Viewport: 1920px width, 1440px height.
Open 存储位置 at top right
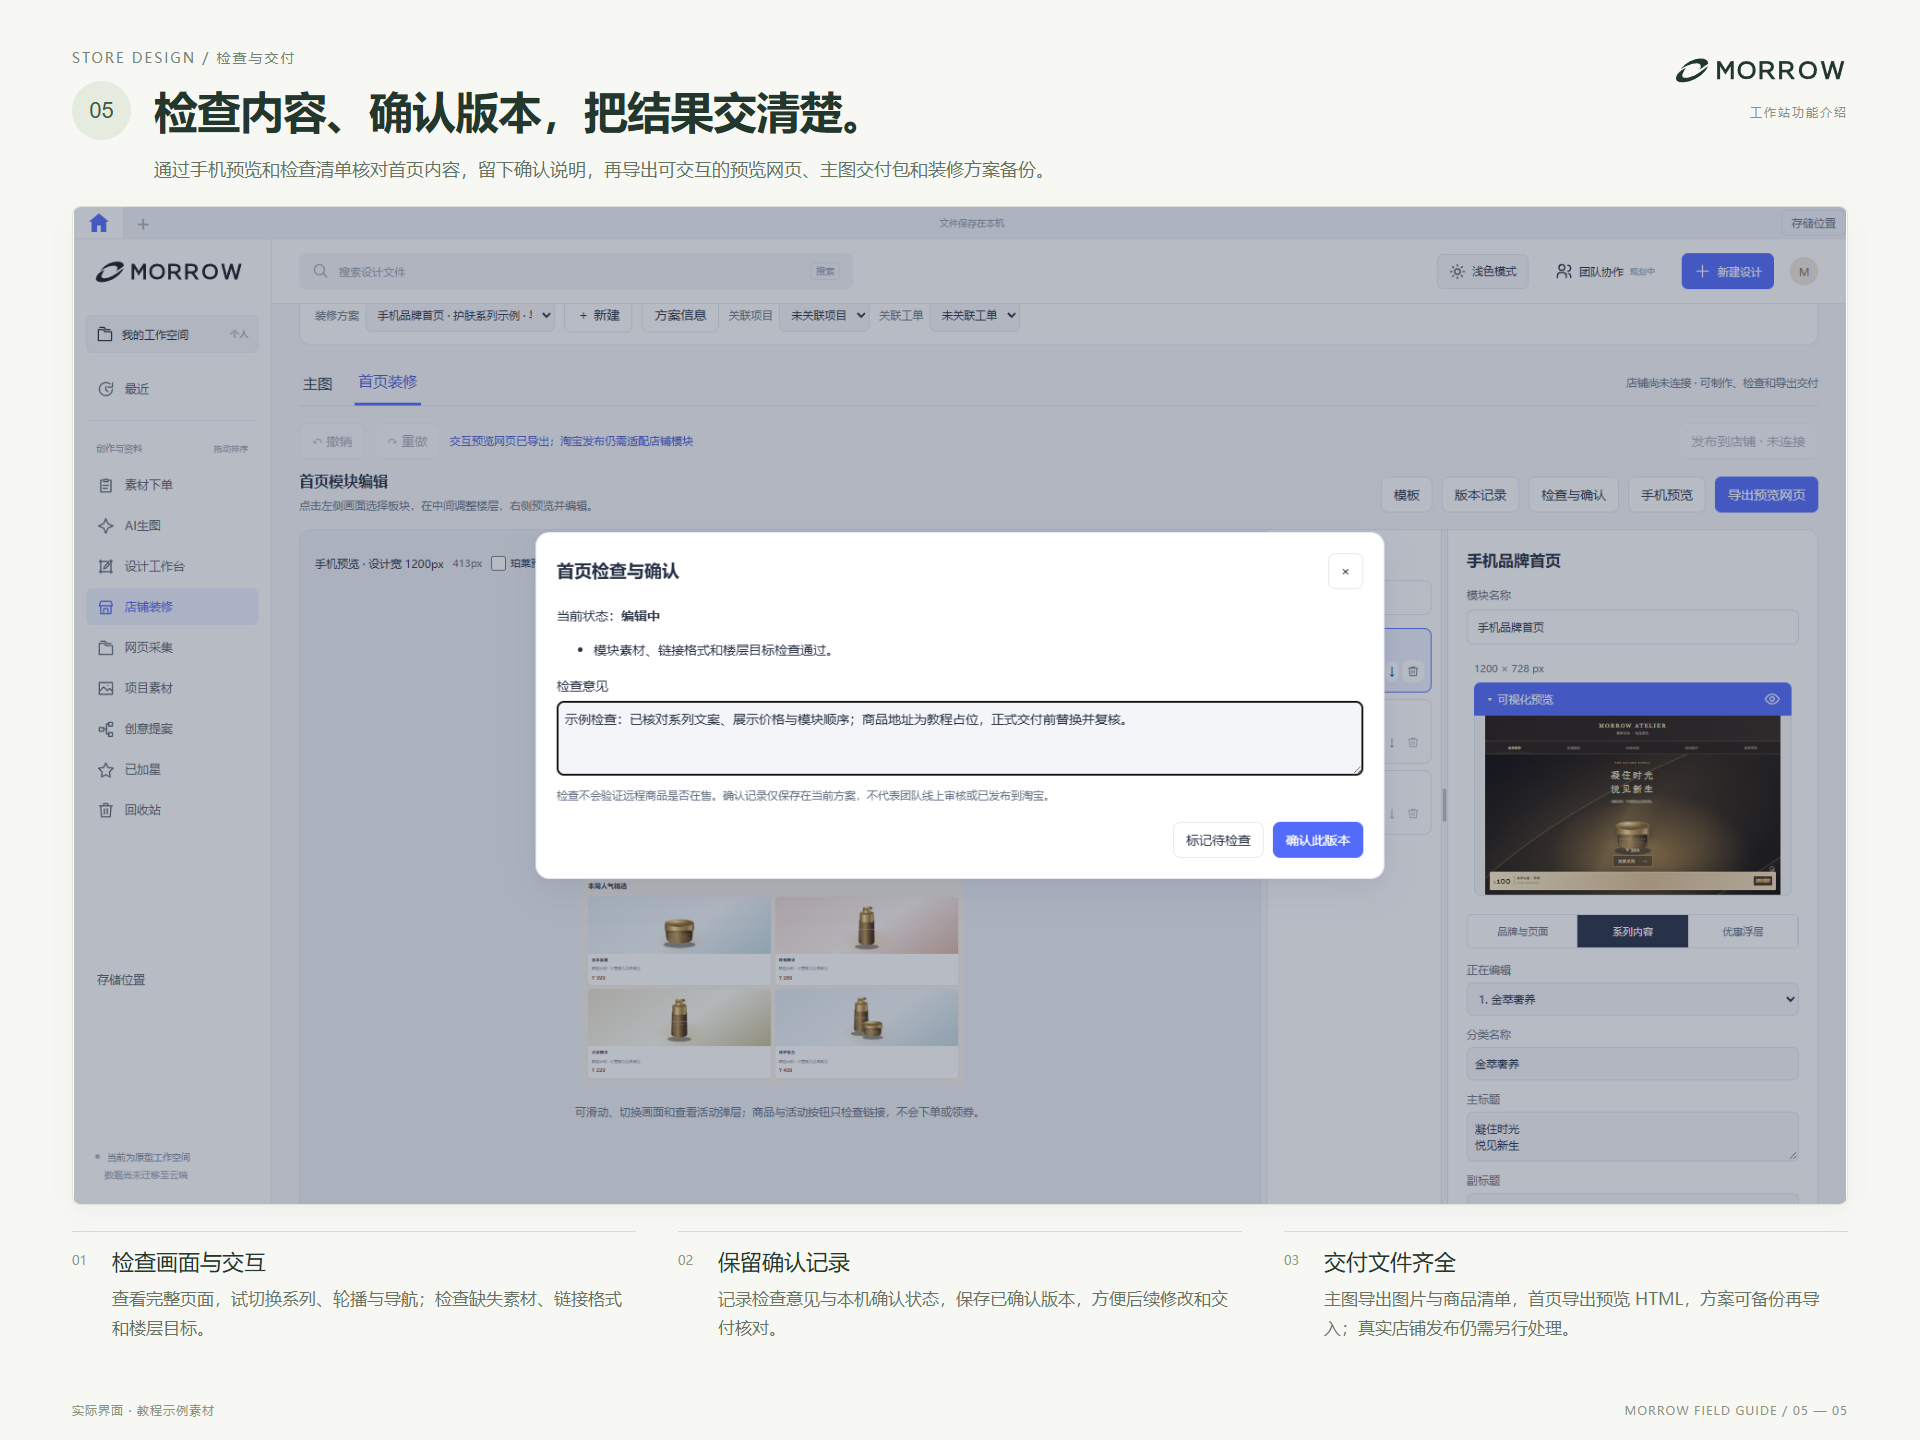pos(1812,223)
